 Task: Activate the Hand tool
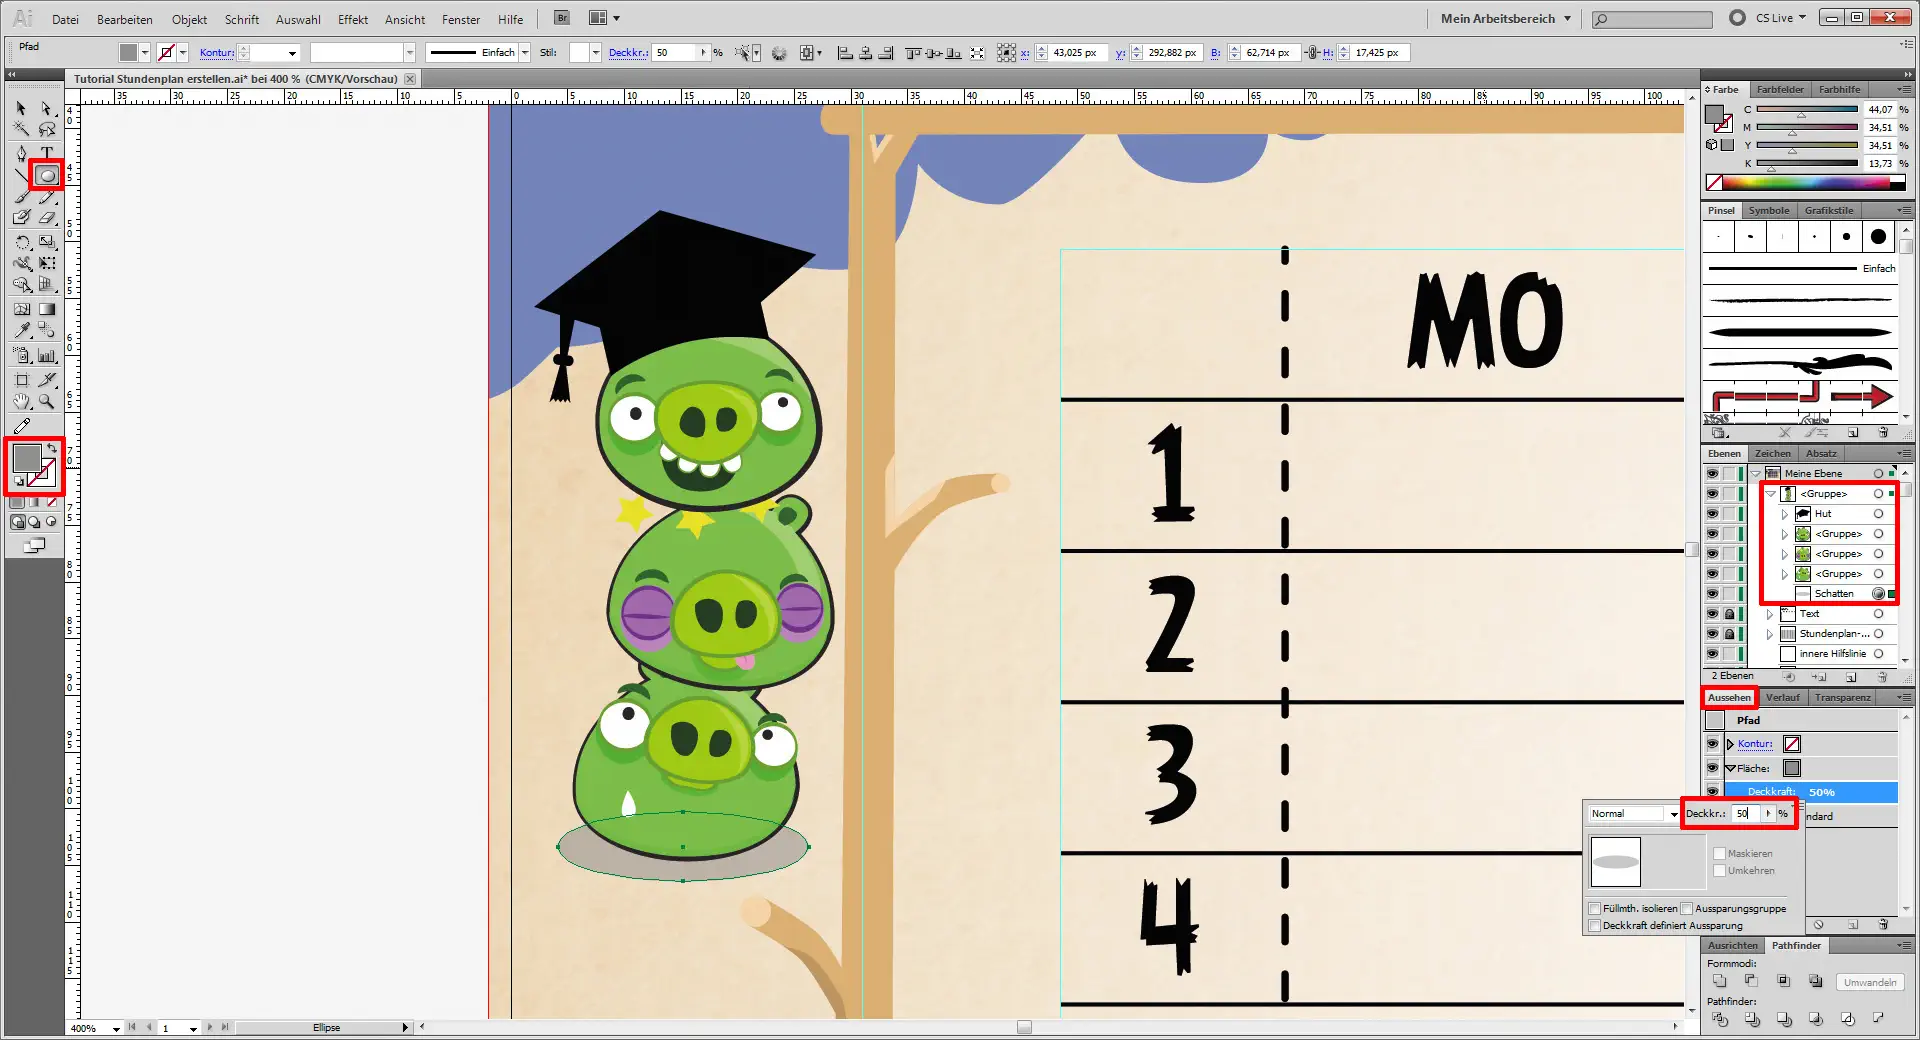click(x=22, y=402)
